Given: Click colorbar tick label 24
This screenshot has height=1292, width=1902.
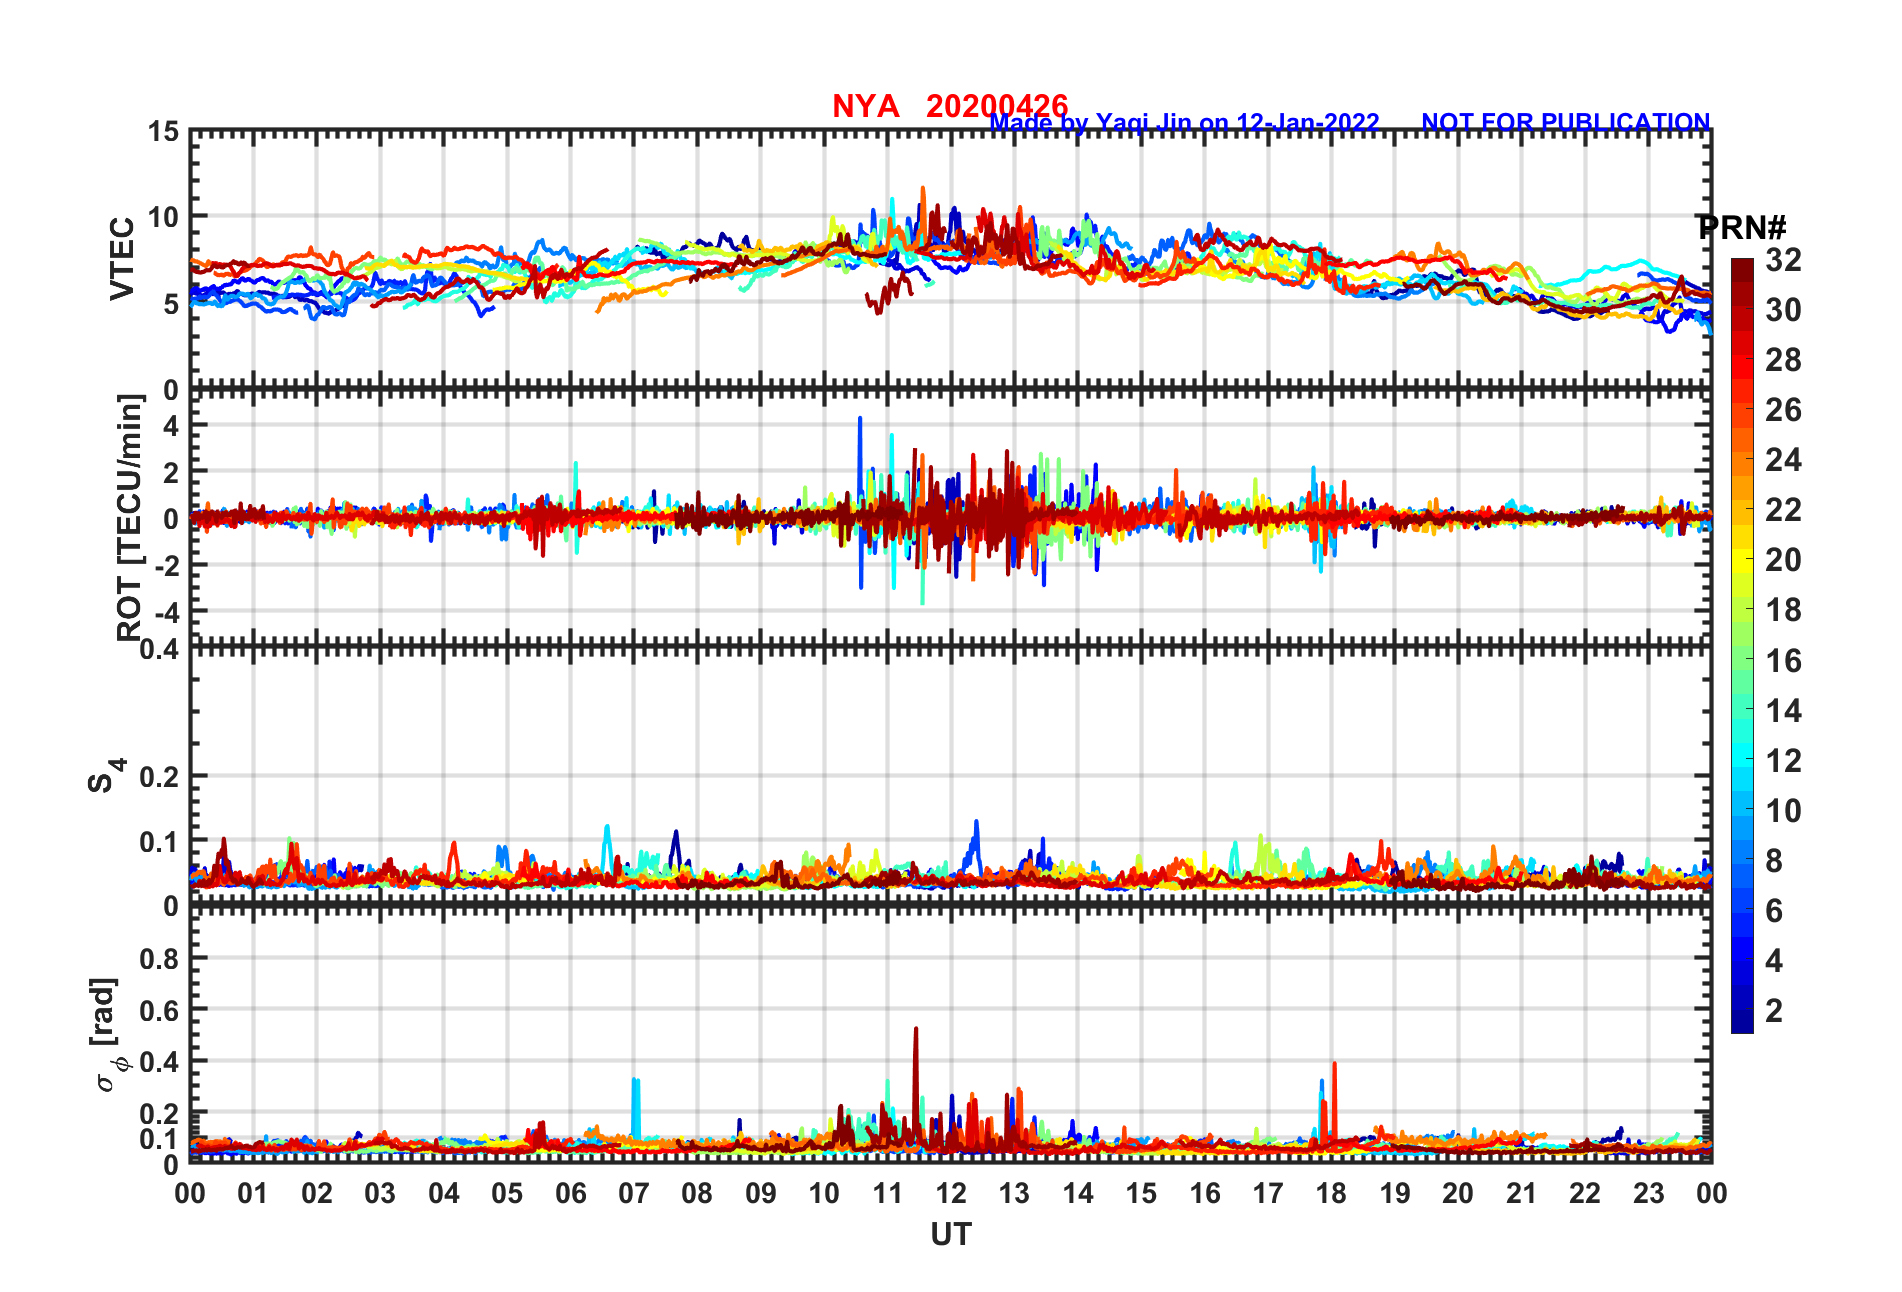Looking at the screenshot, I should click(1783, 460).
